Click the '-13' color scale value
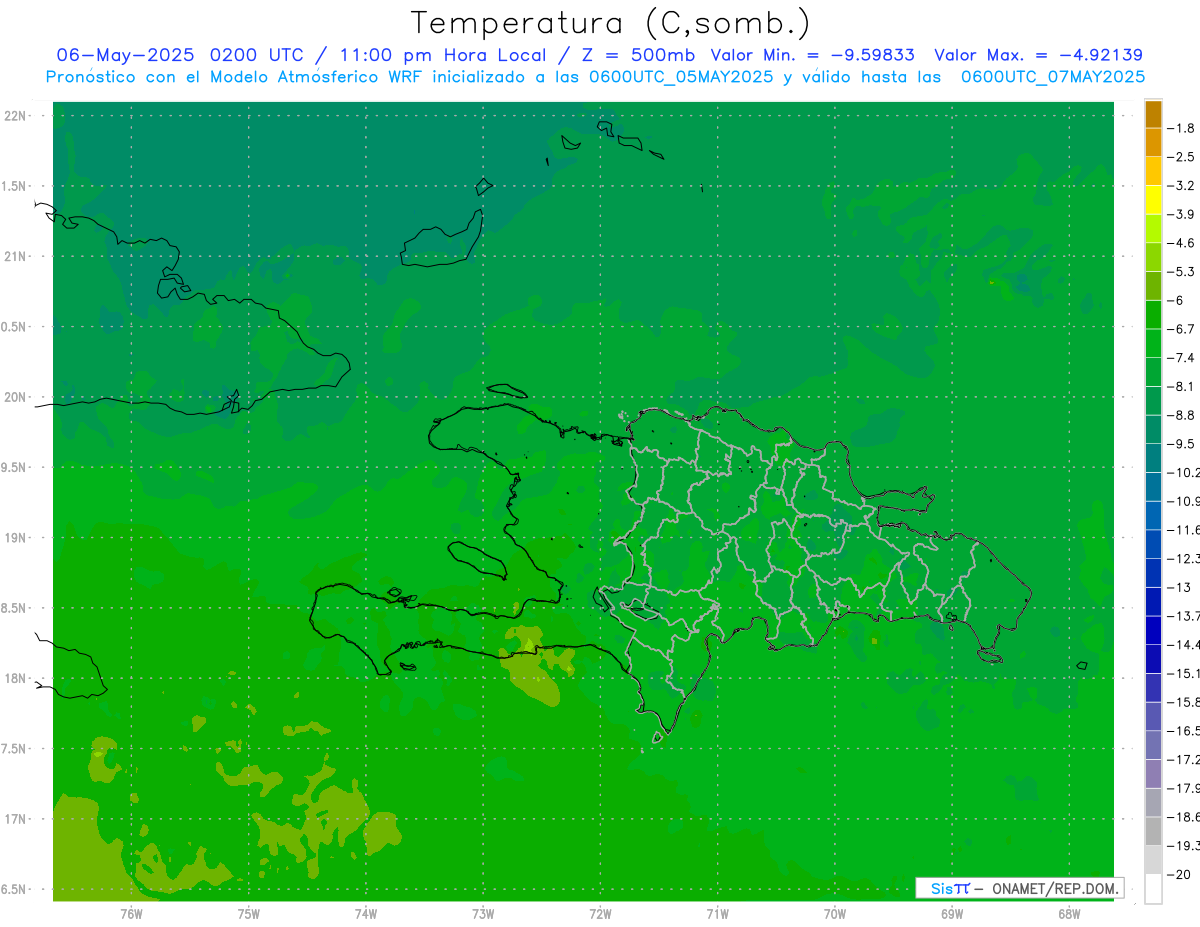The image size is (1200, 927). 1178,587
